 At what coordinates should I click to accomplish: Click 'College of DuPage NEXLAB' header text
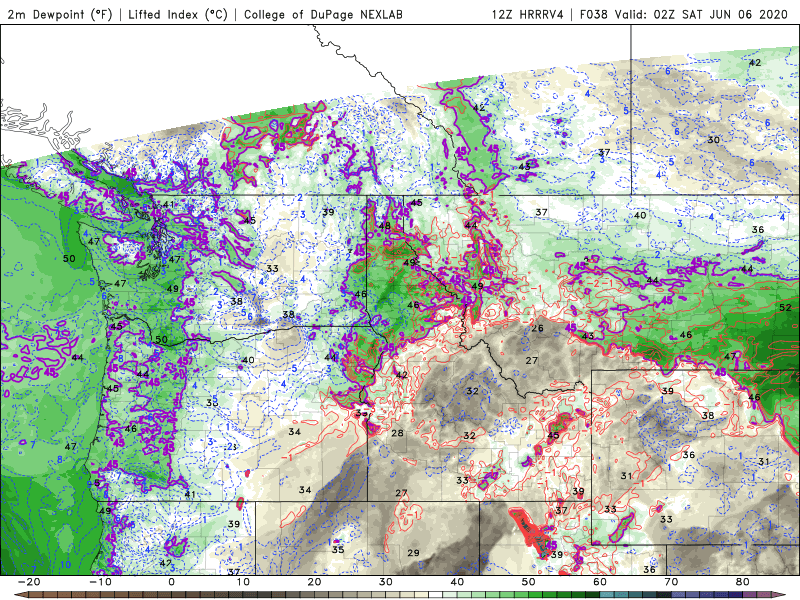point(323,15)
